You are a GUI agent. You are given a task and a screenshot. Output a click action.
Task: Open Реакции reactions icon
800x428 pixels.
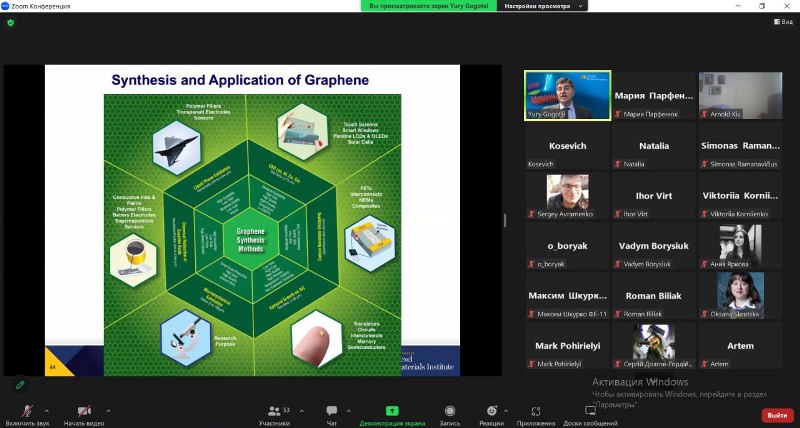(x=491, y=414)
